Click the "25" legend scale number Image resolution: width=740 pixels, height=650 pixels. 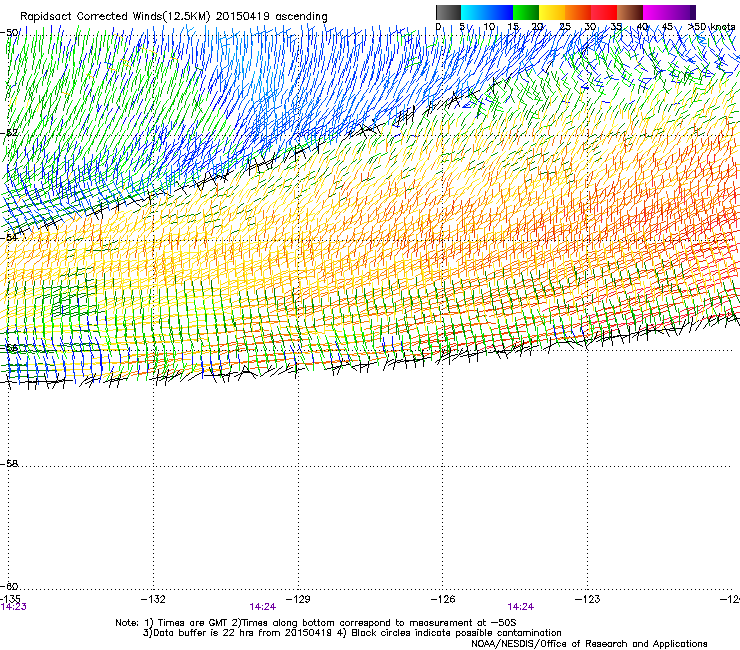click(565, 27)
